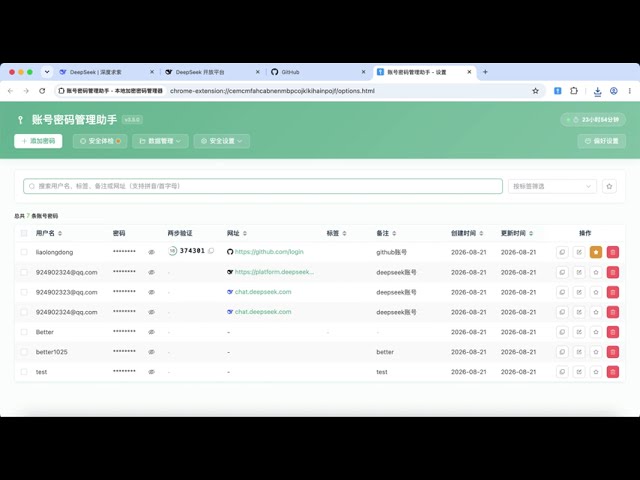Delete the better1025 account entry

point(613,352)
